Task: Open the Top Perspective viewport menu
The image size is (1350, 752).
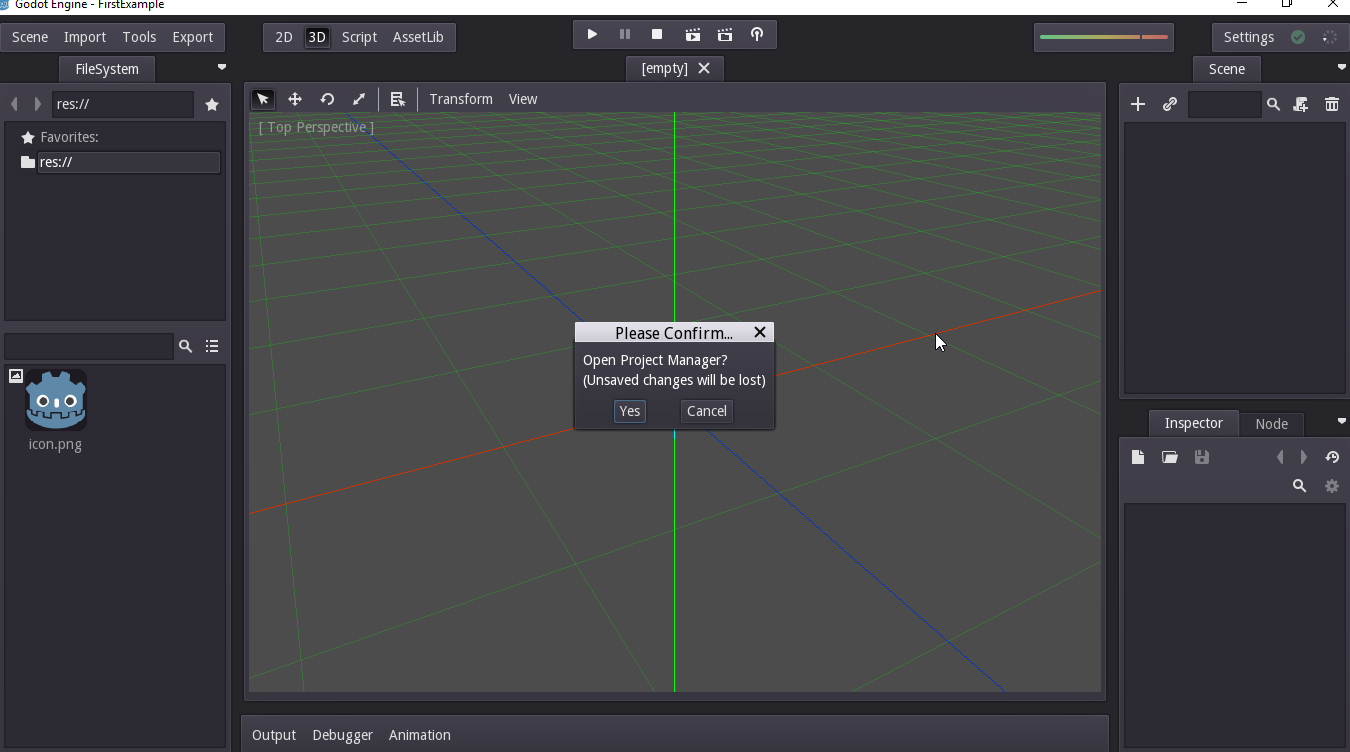Action: click(316, 127)
